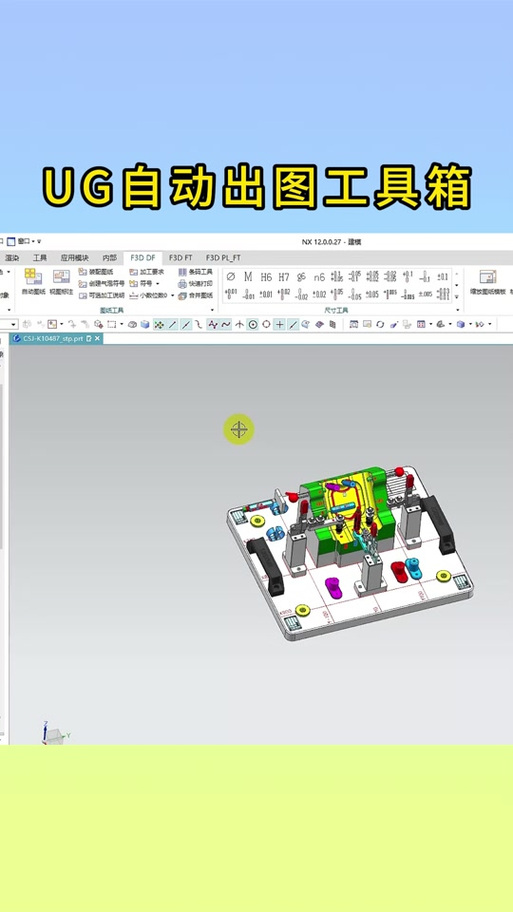Toggle the midpoint snap option
This screenshot has width=513, height=912.
[x=186, y=325]
